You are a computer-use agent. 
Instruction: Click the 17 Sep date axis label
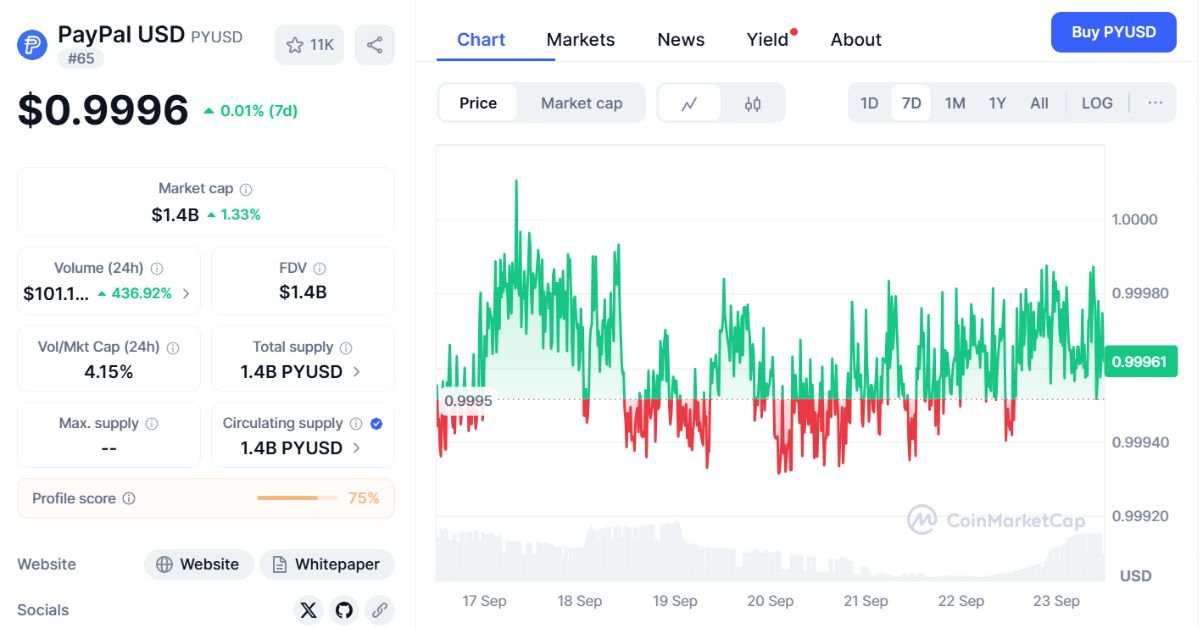tap(484, 601)
